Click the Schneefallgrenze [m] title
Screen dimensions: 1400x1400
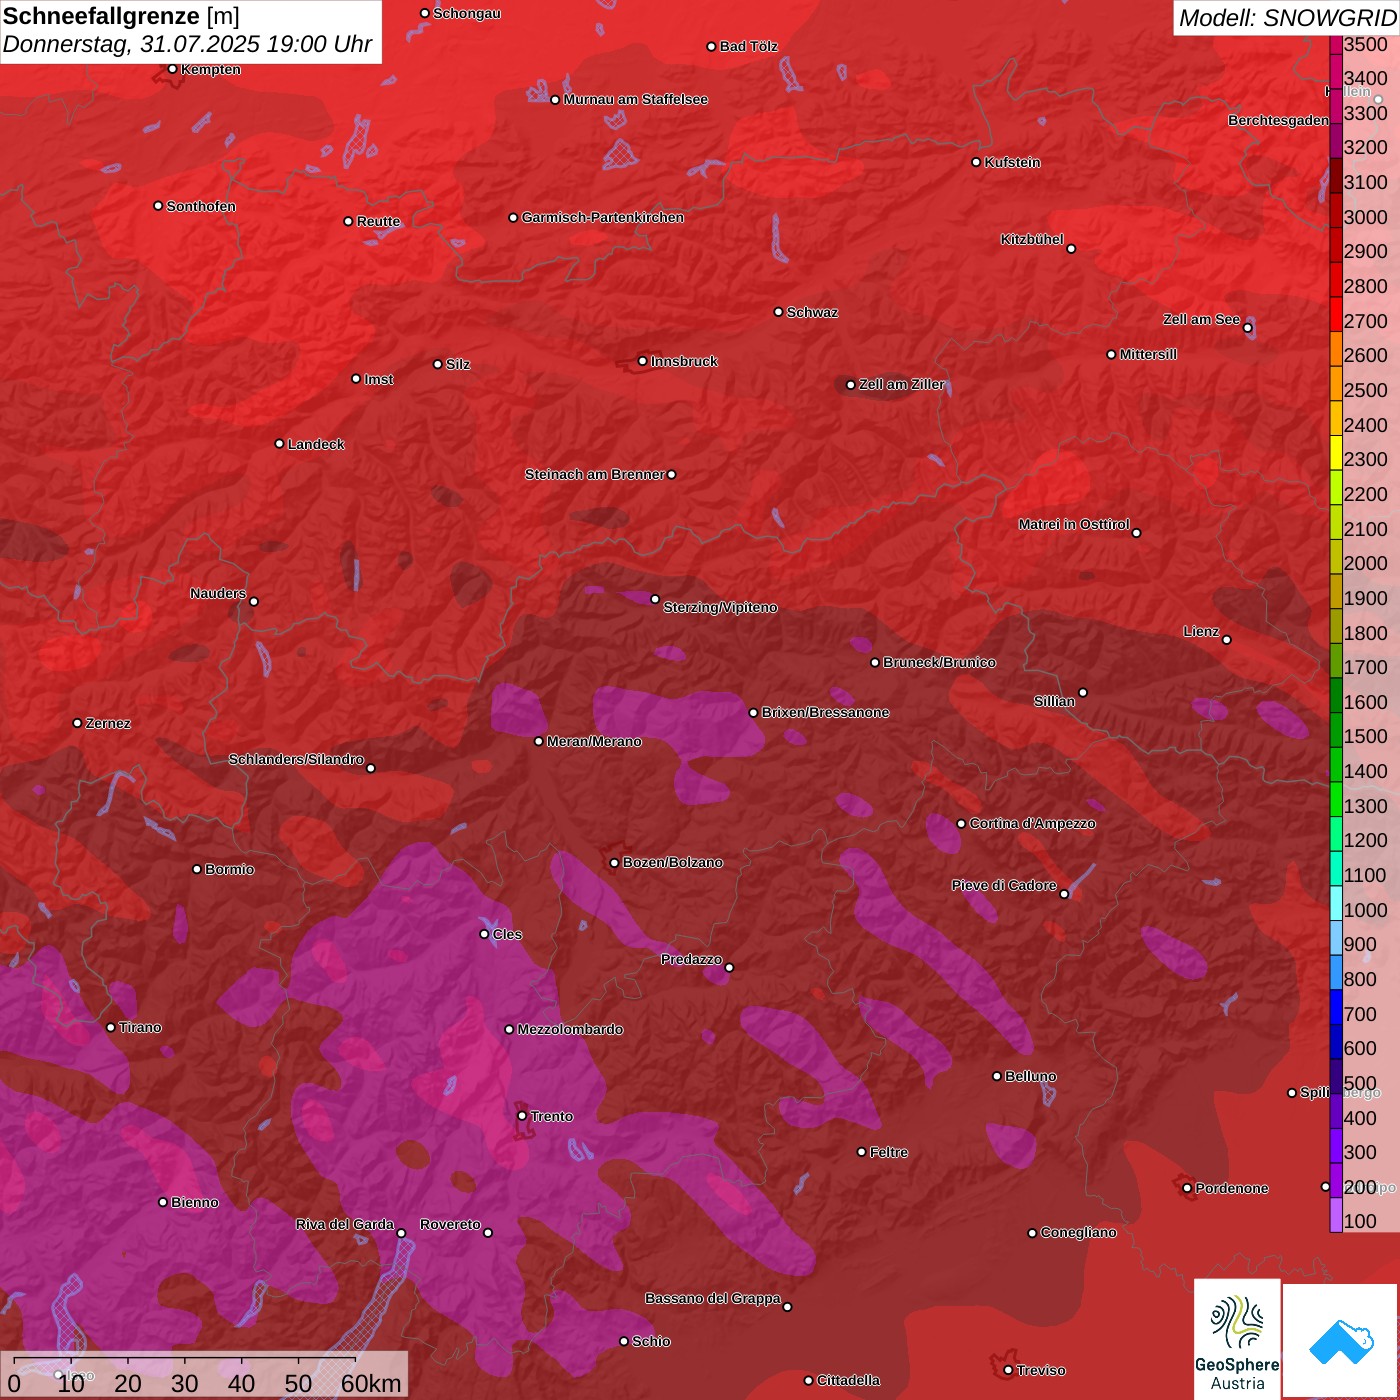(x=122, y=16)
